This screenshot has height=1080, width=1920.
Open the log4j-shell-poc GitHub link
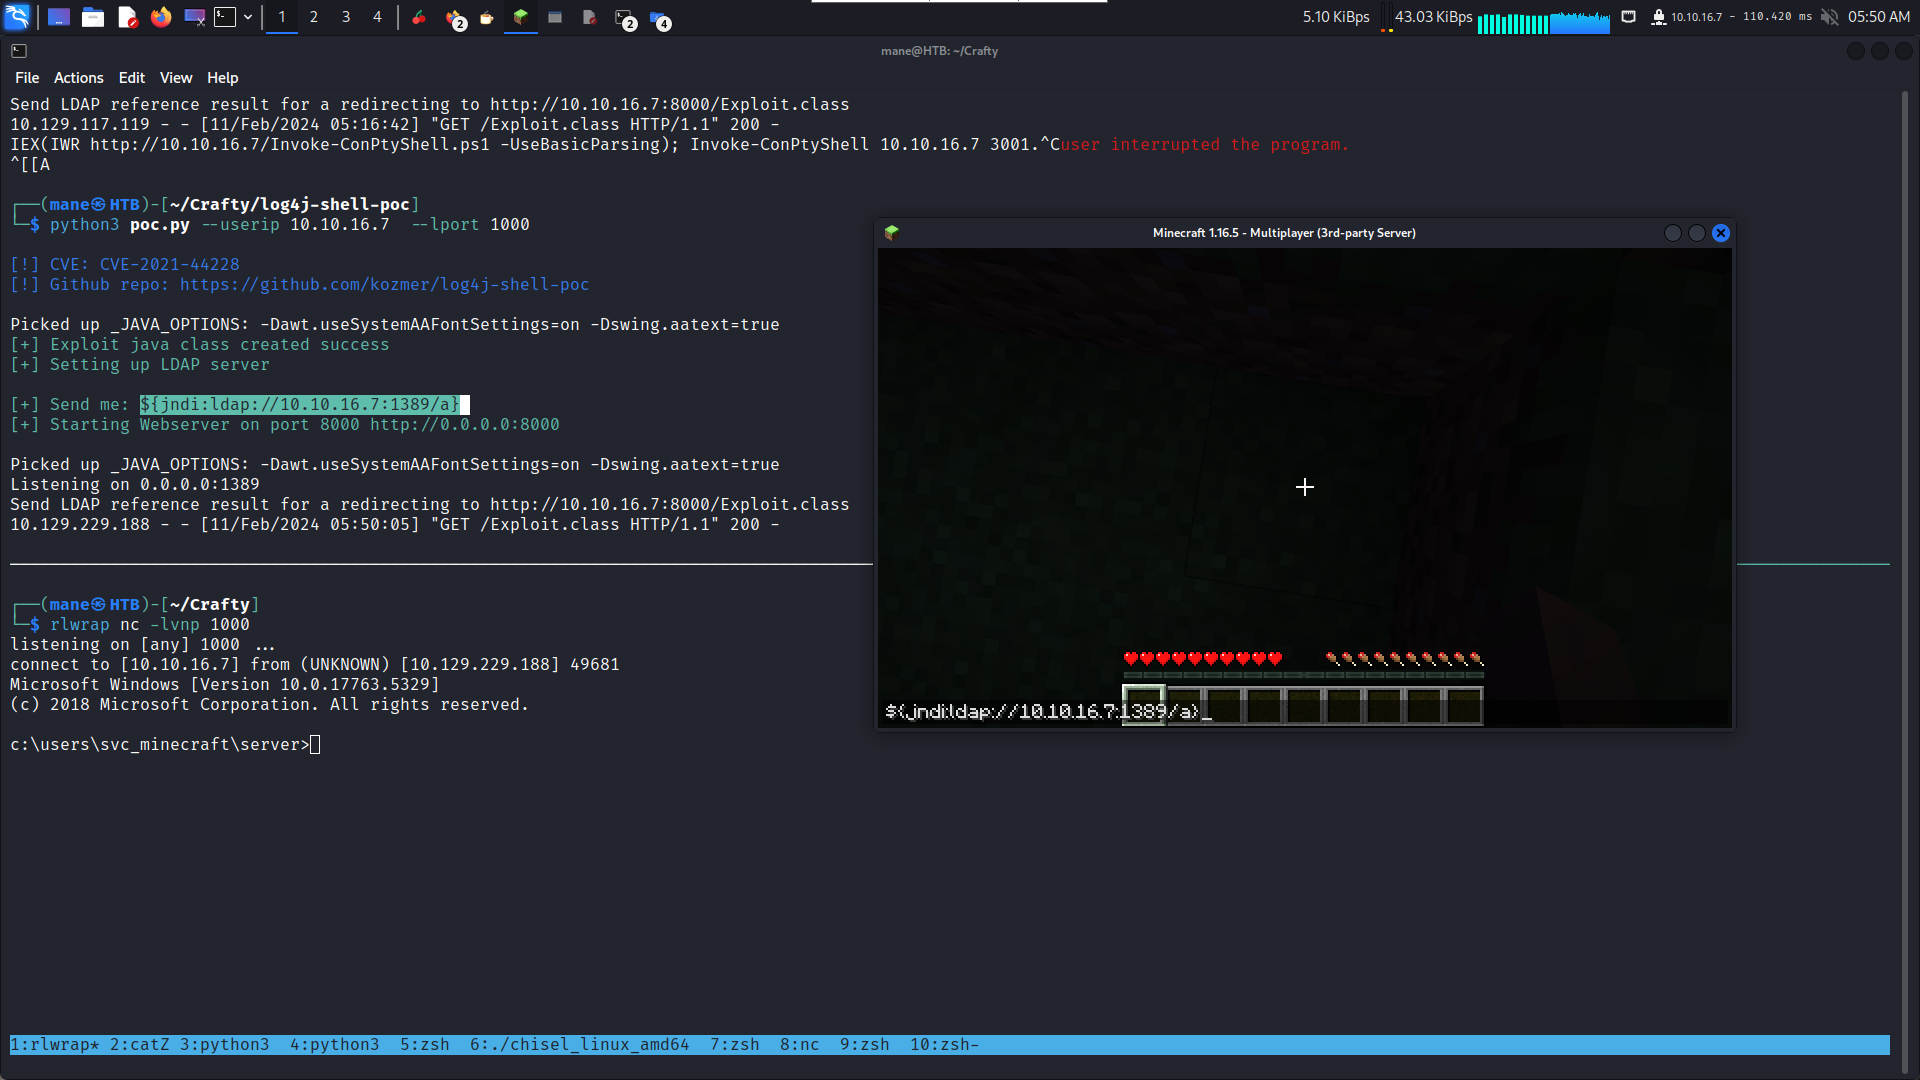pos(385,285)
